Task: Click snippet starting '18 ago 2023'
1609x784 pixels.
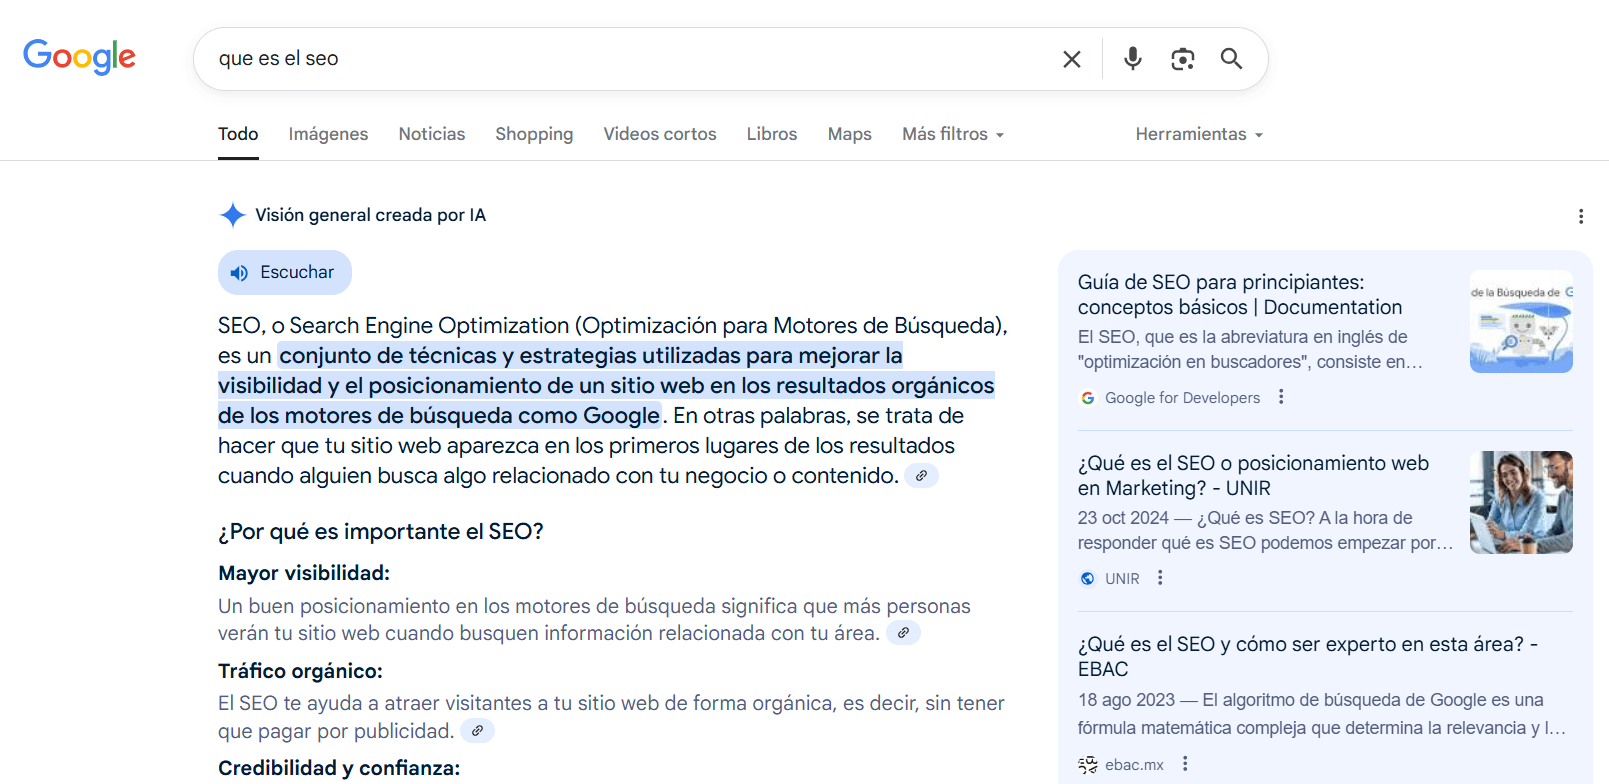Action: click(x=1322, y=714)
